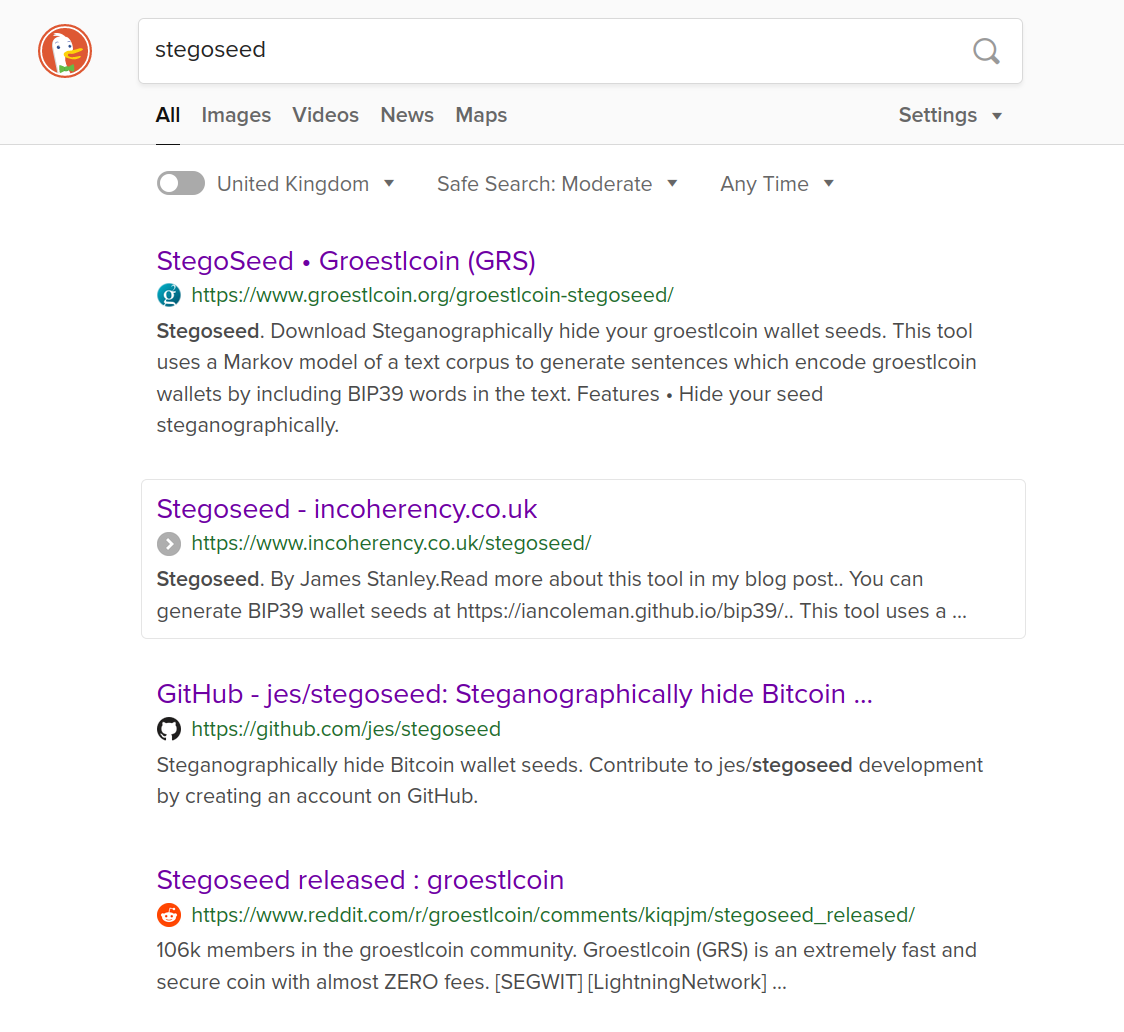Open the Settings dropdown menu
This screenshot has width=1124, height=1032.
coord(950,115)
